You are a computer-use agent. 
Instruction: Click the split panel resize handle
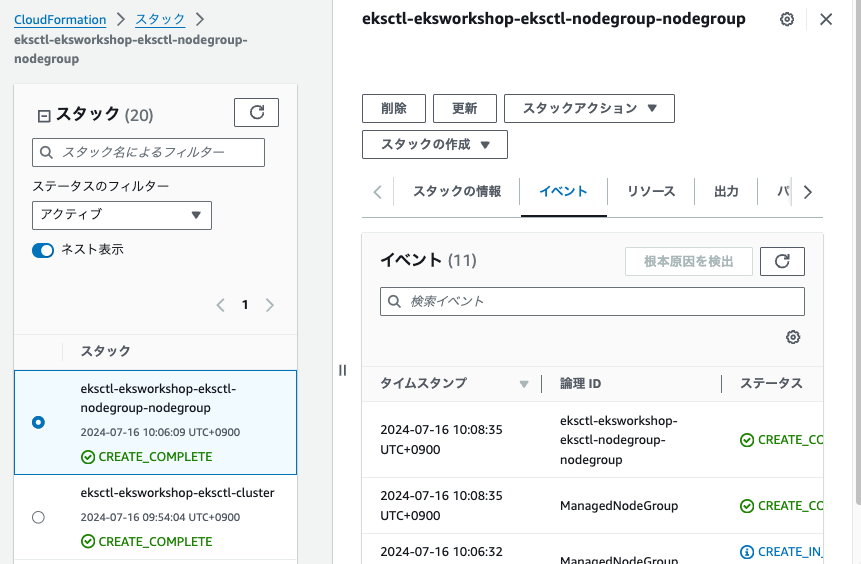click(343, 370)
